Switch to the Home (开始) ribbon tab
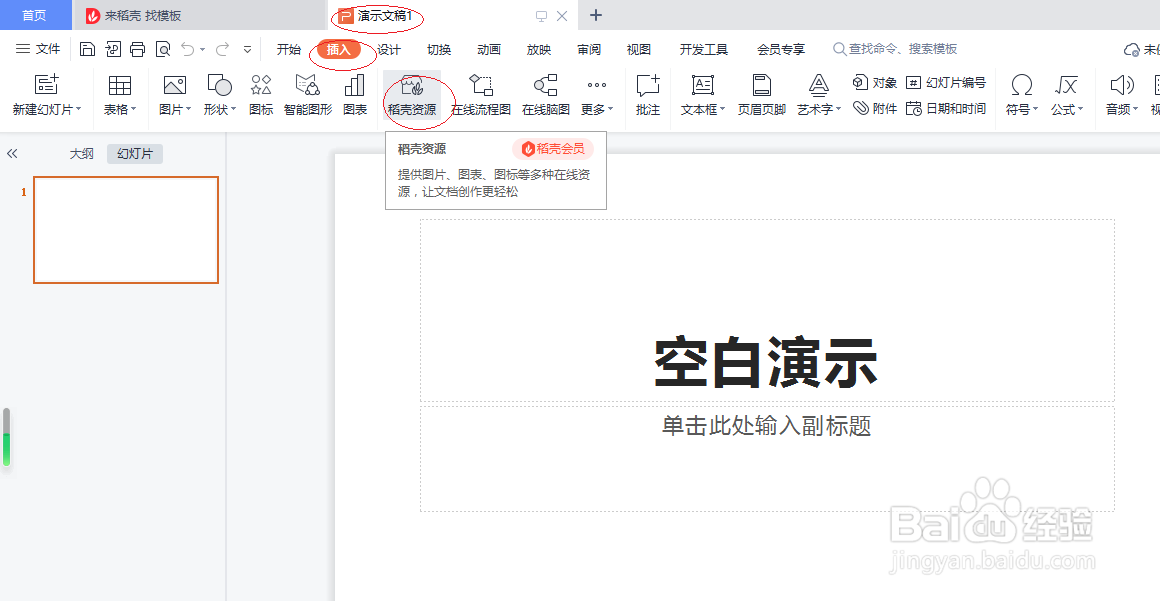Viewport: 1160px width, 601px height. pos(289,50)
